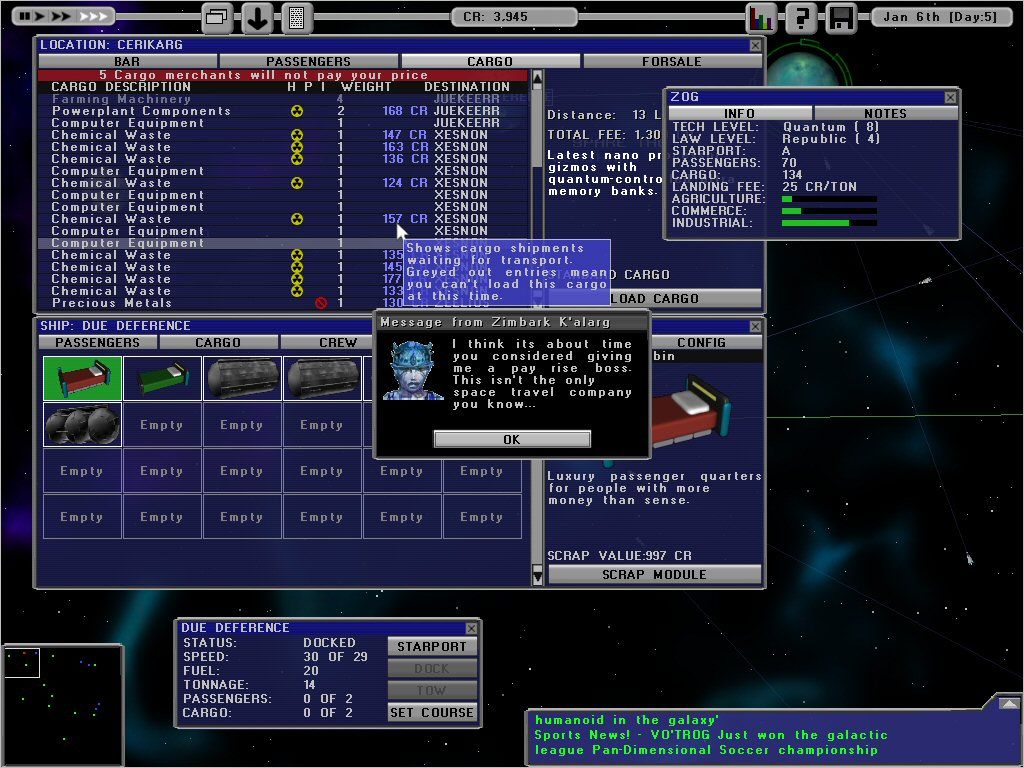1024x768 pixels.
Task: Click the Industrial rating bar for ZOG
Action: [830, 225]
